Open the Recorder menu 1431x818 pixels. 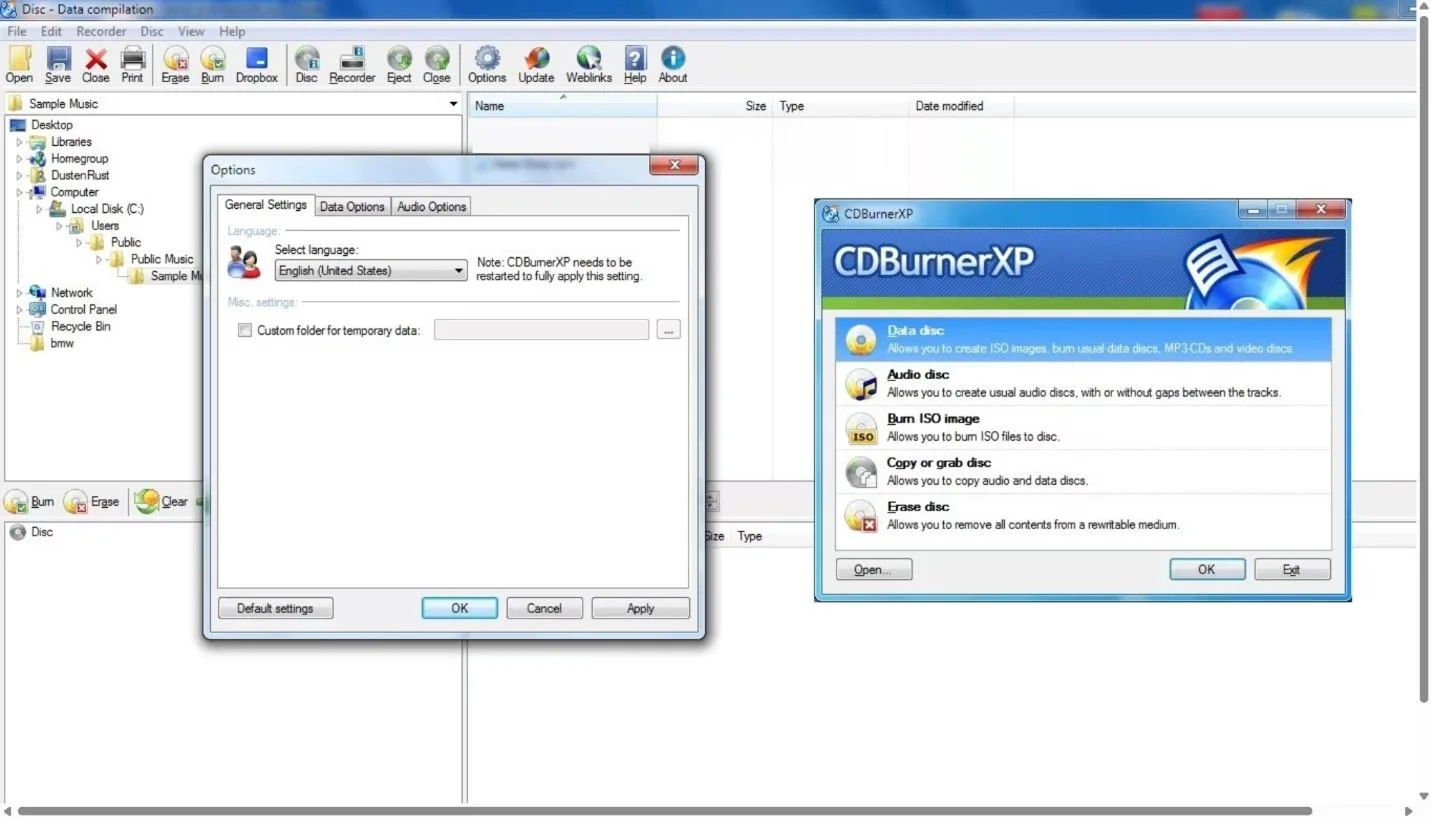101,31
